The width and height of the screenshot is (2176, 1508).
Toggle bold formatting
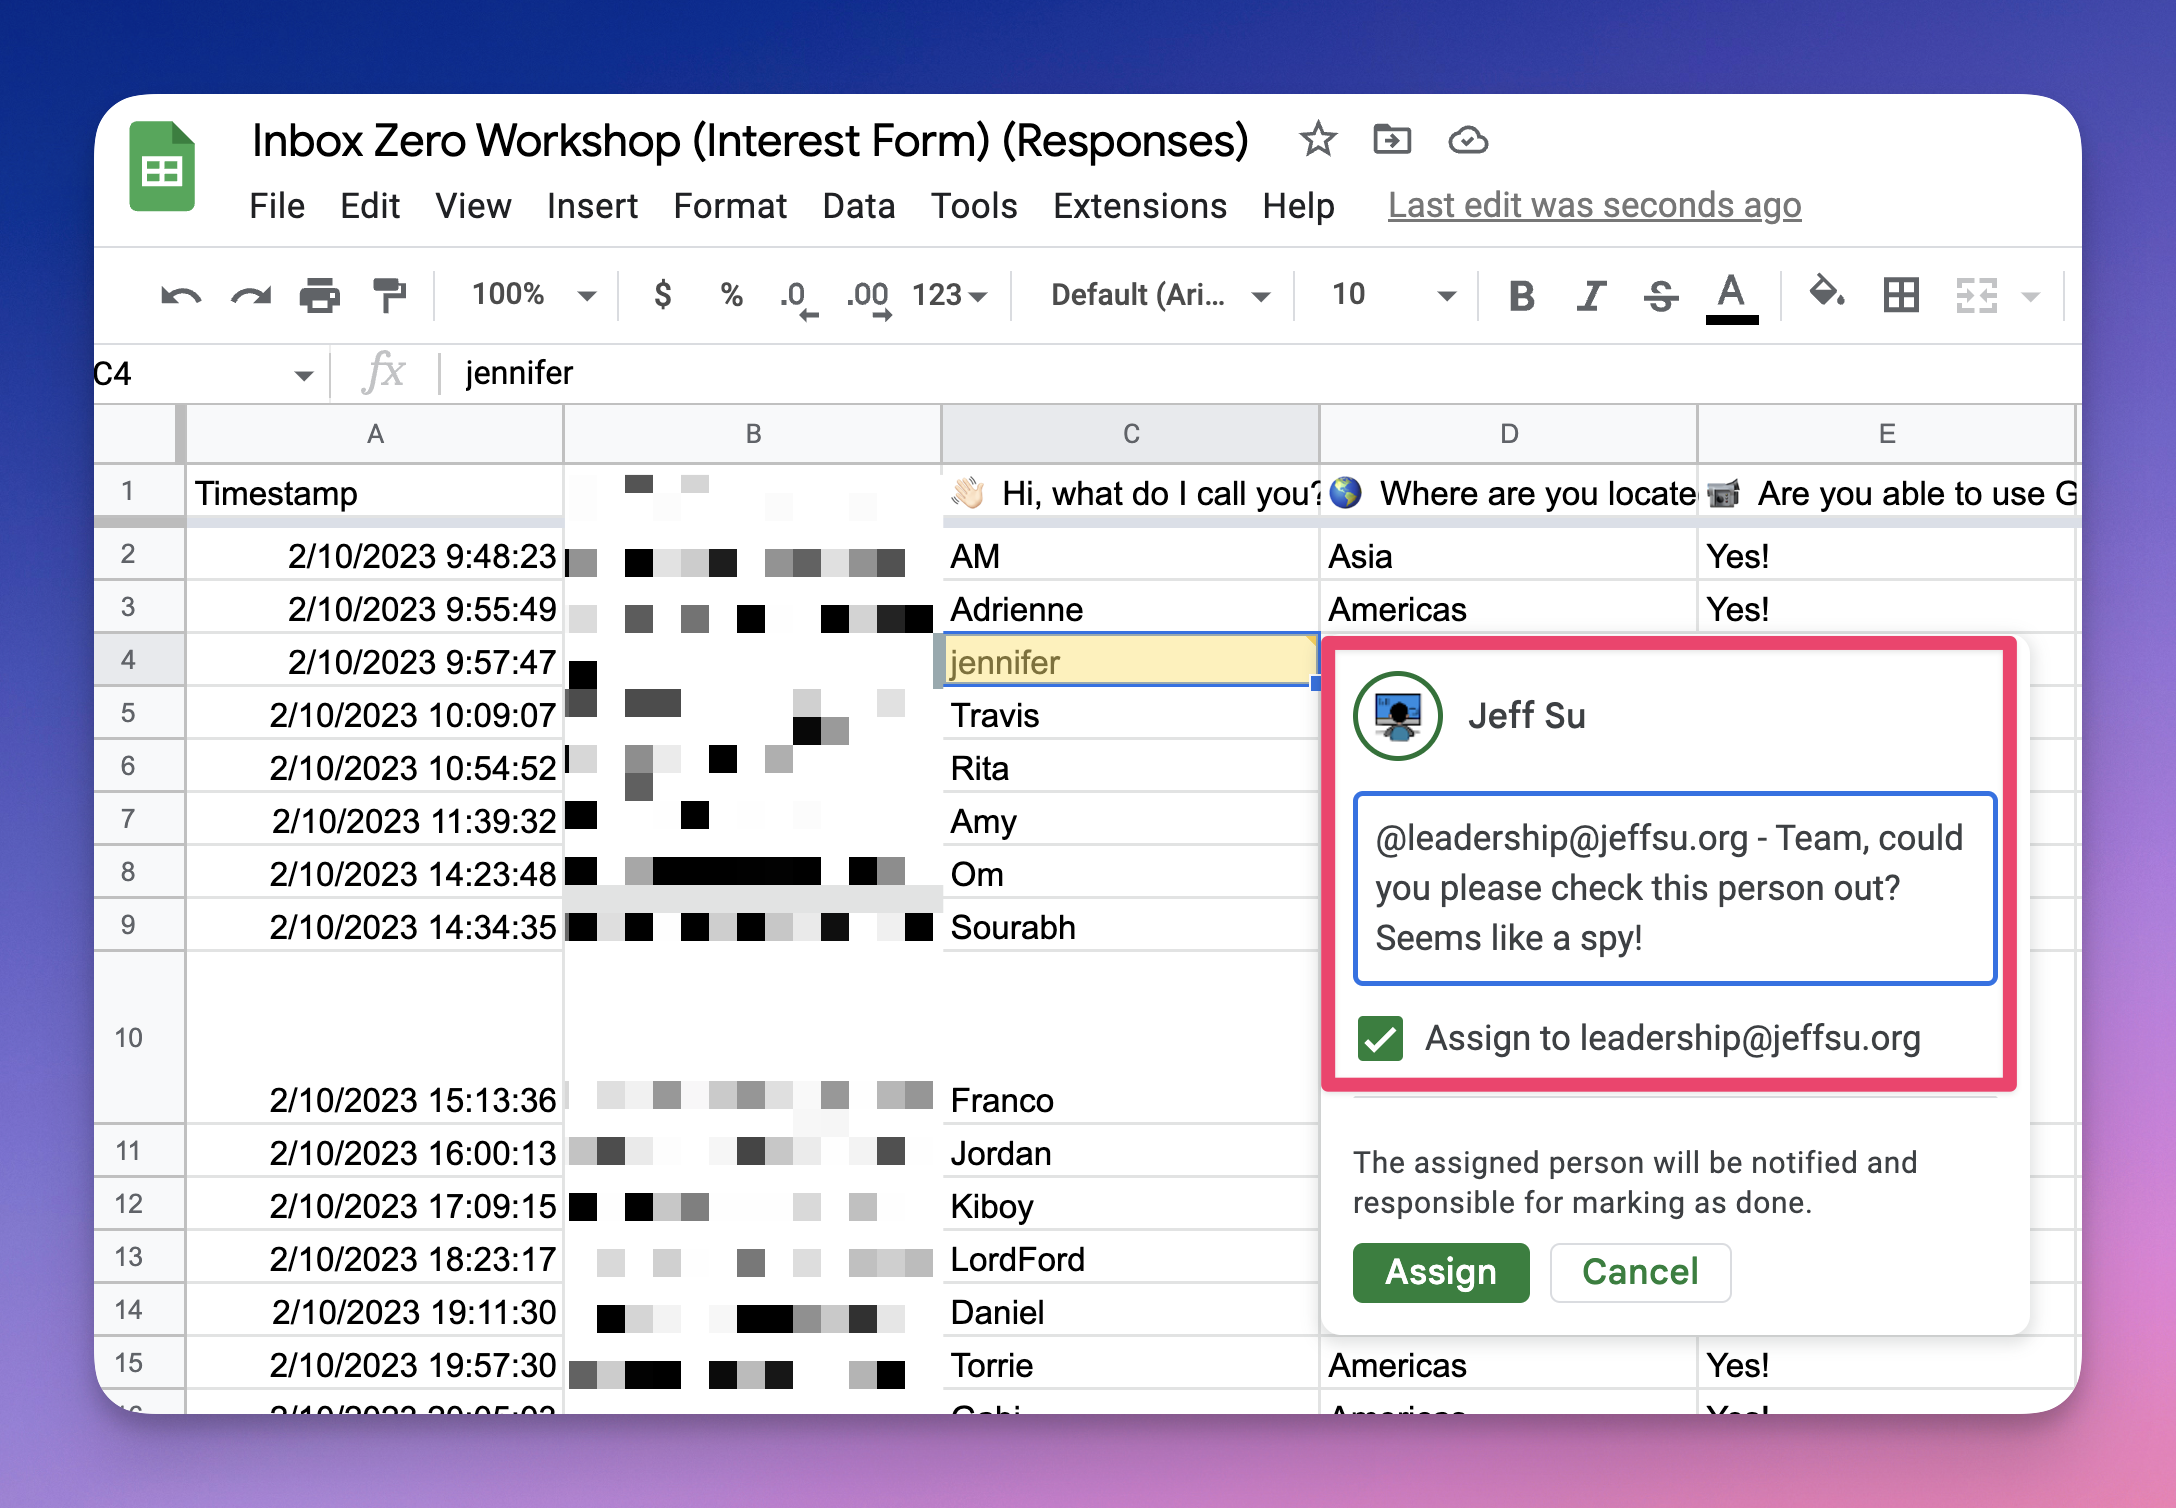[1521, 296]
